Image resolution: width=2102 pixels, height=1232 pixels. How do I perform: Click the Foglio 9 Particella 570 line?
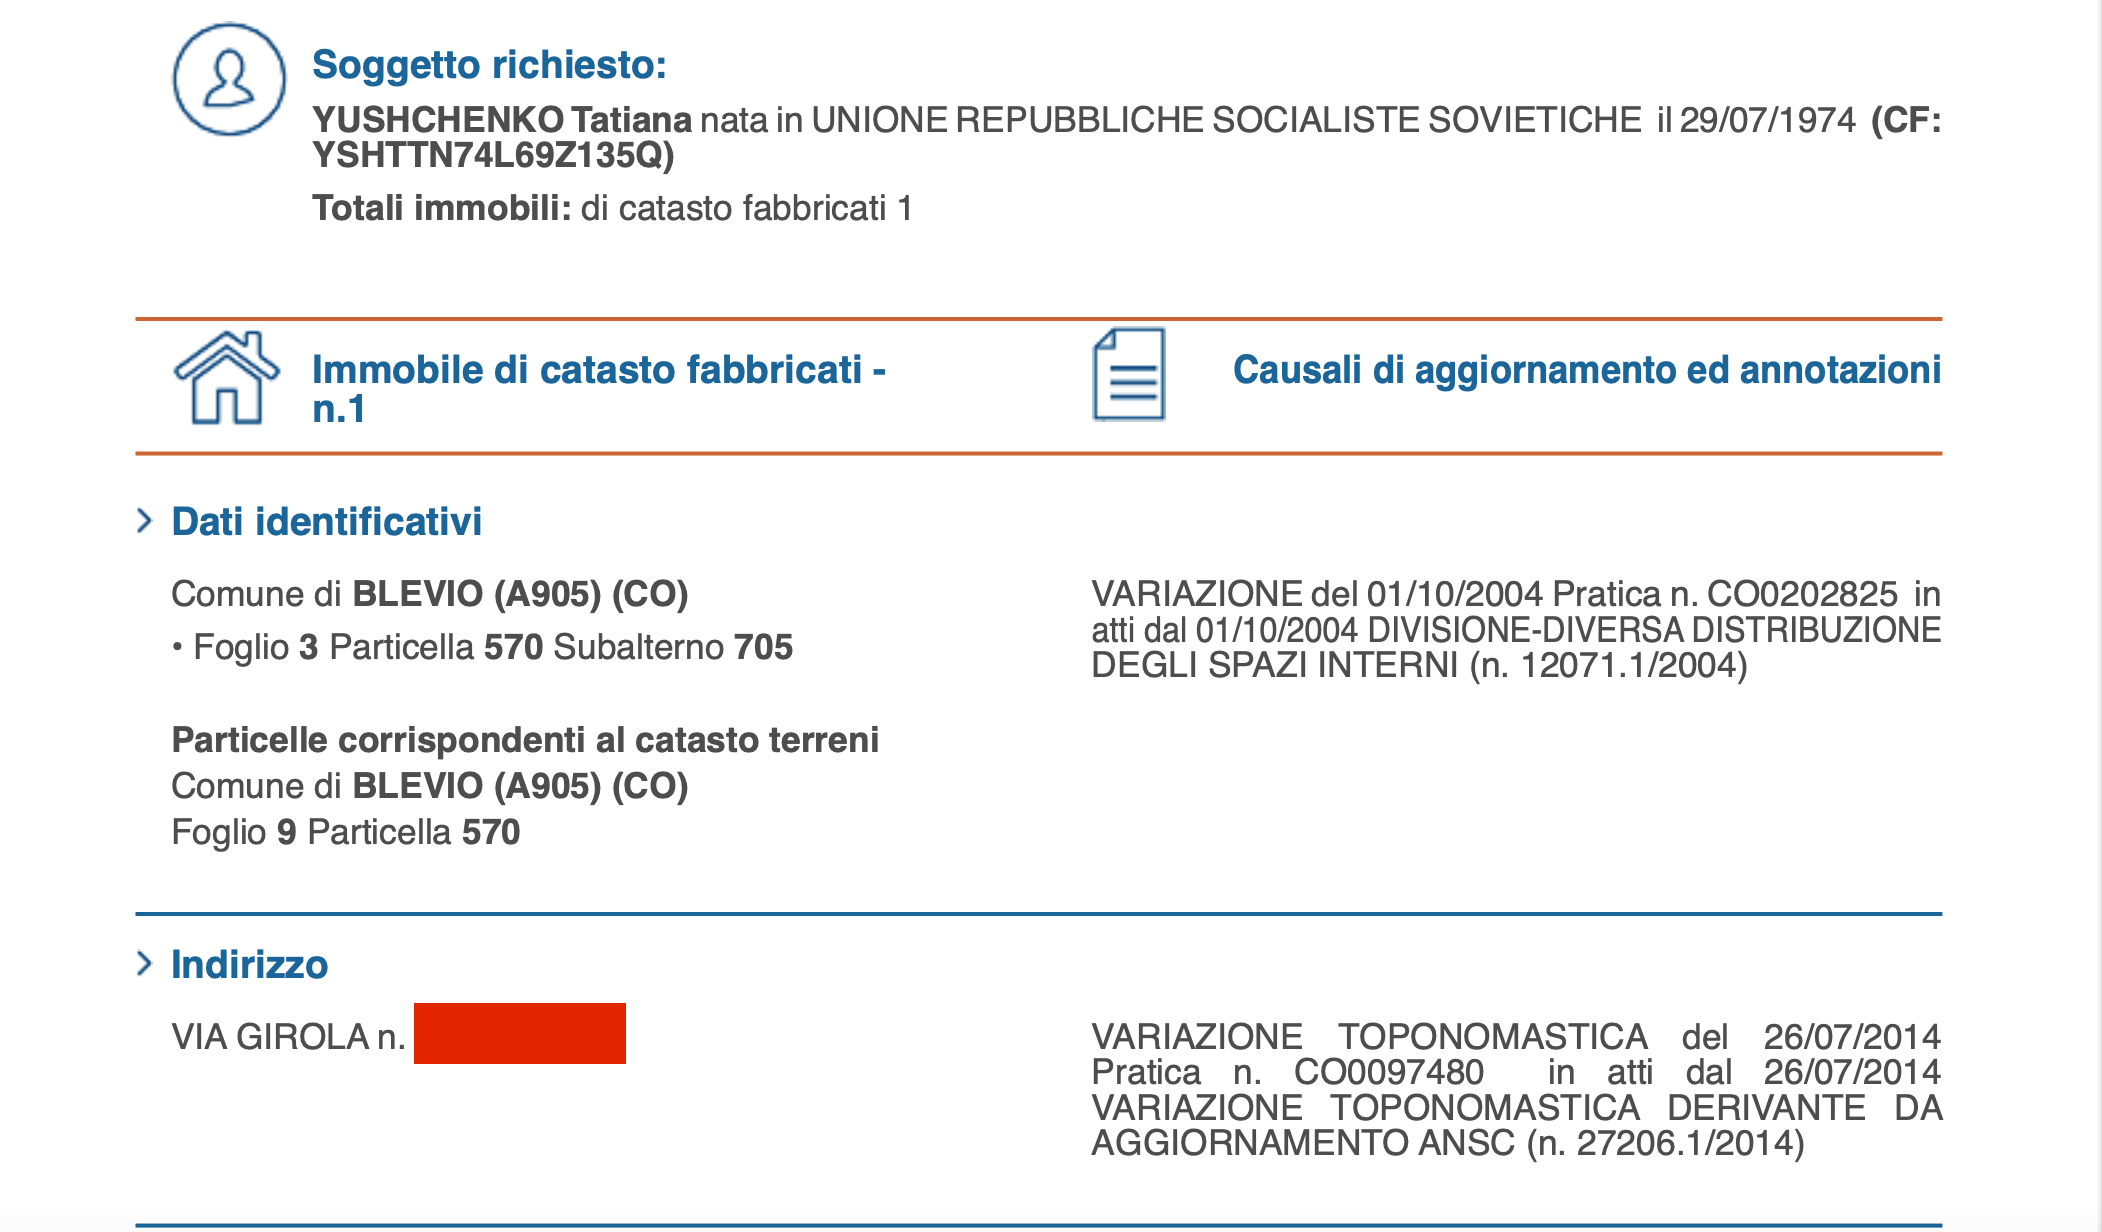(x=345, y=832)
